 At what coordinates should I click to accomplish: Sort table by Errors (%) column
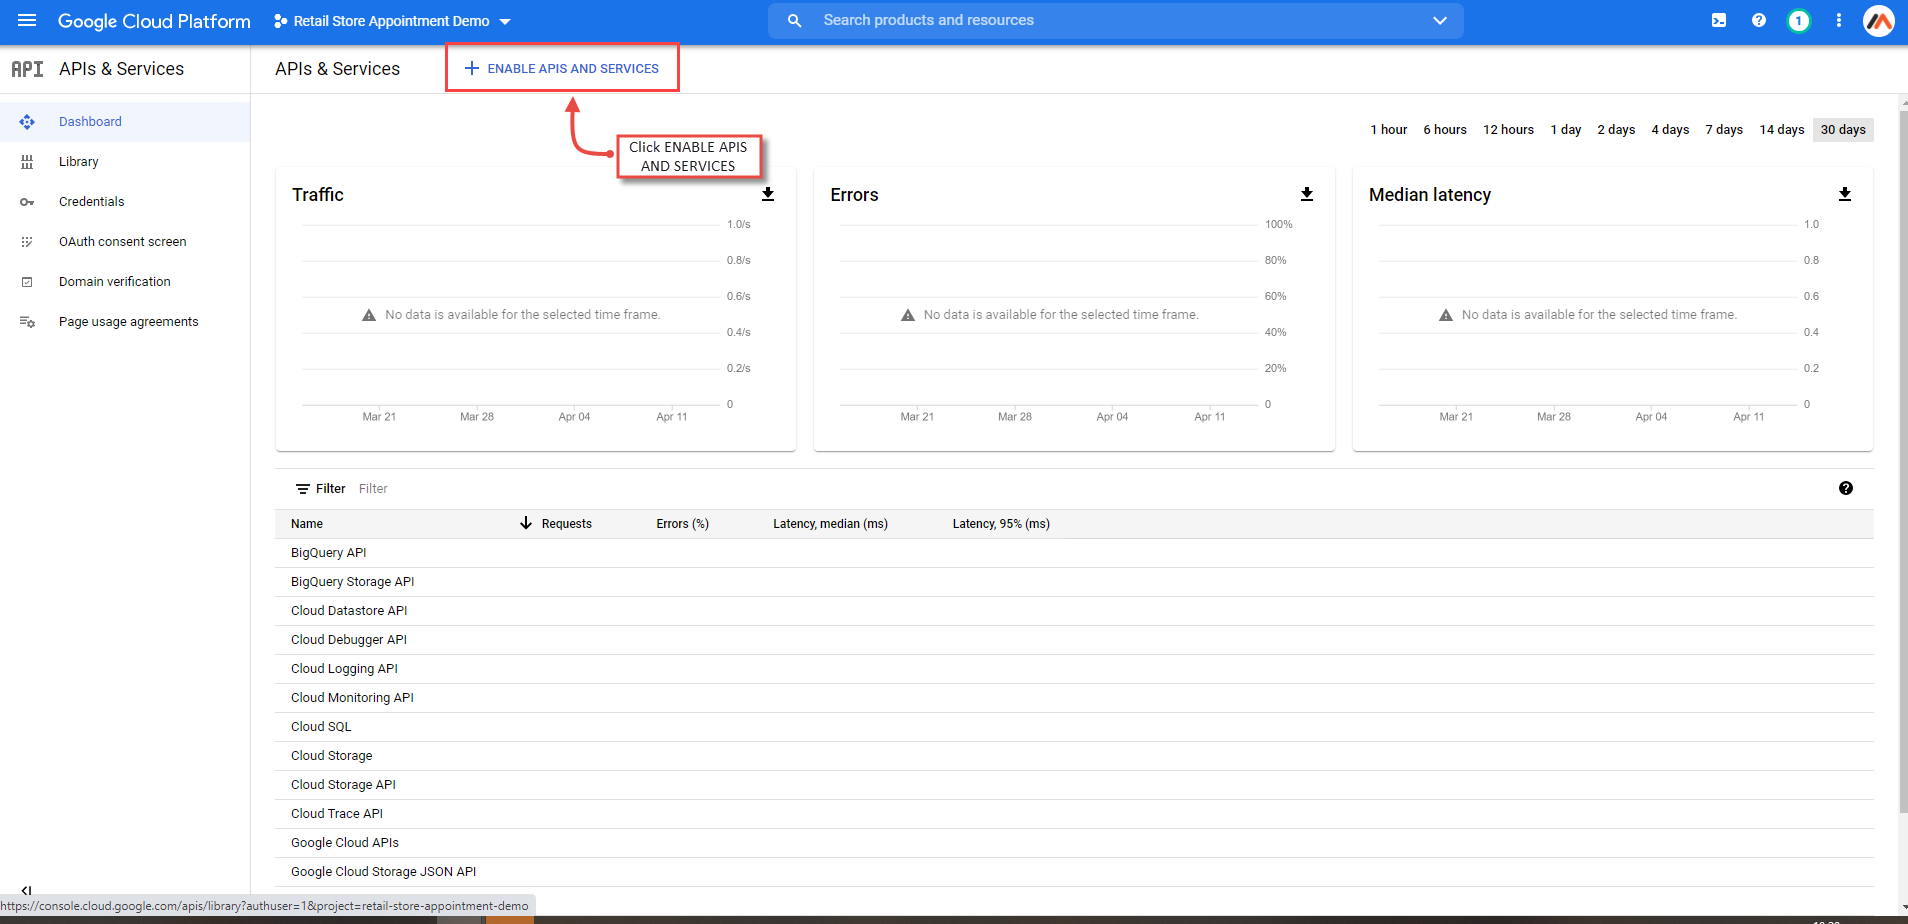pos(682,524)
